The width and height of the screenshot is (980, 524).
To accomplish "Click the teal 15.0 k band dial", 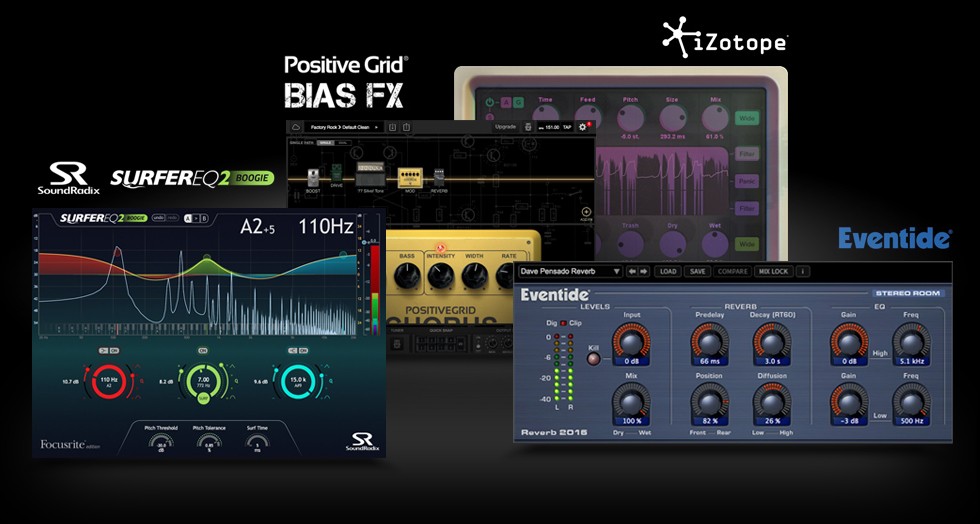I will point(298,381).
